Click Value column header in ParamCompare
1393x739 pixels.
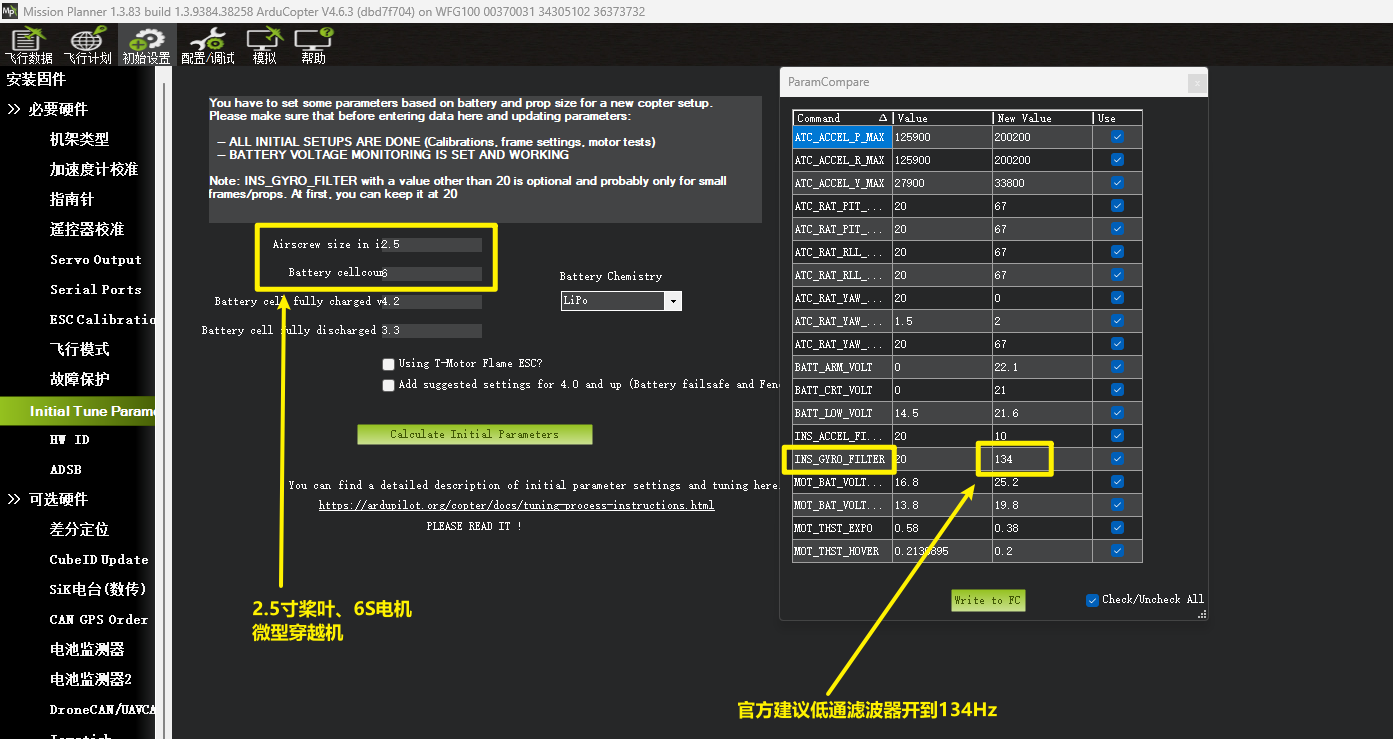pos(942,118)
